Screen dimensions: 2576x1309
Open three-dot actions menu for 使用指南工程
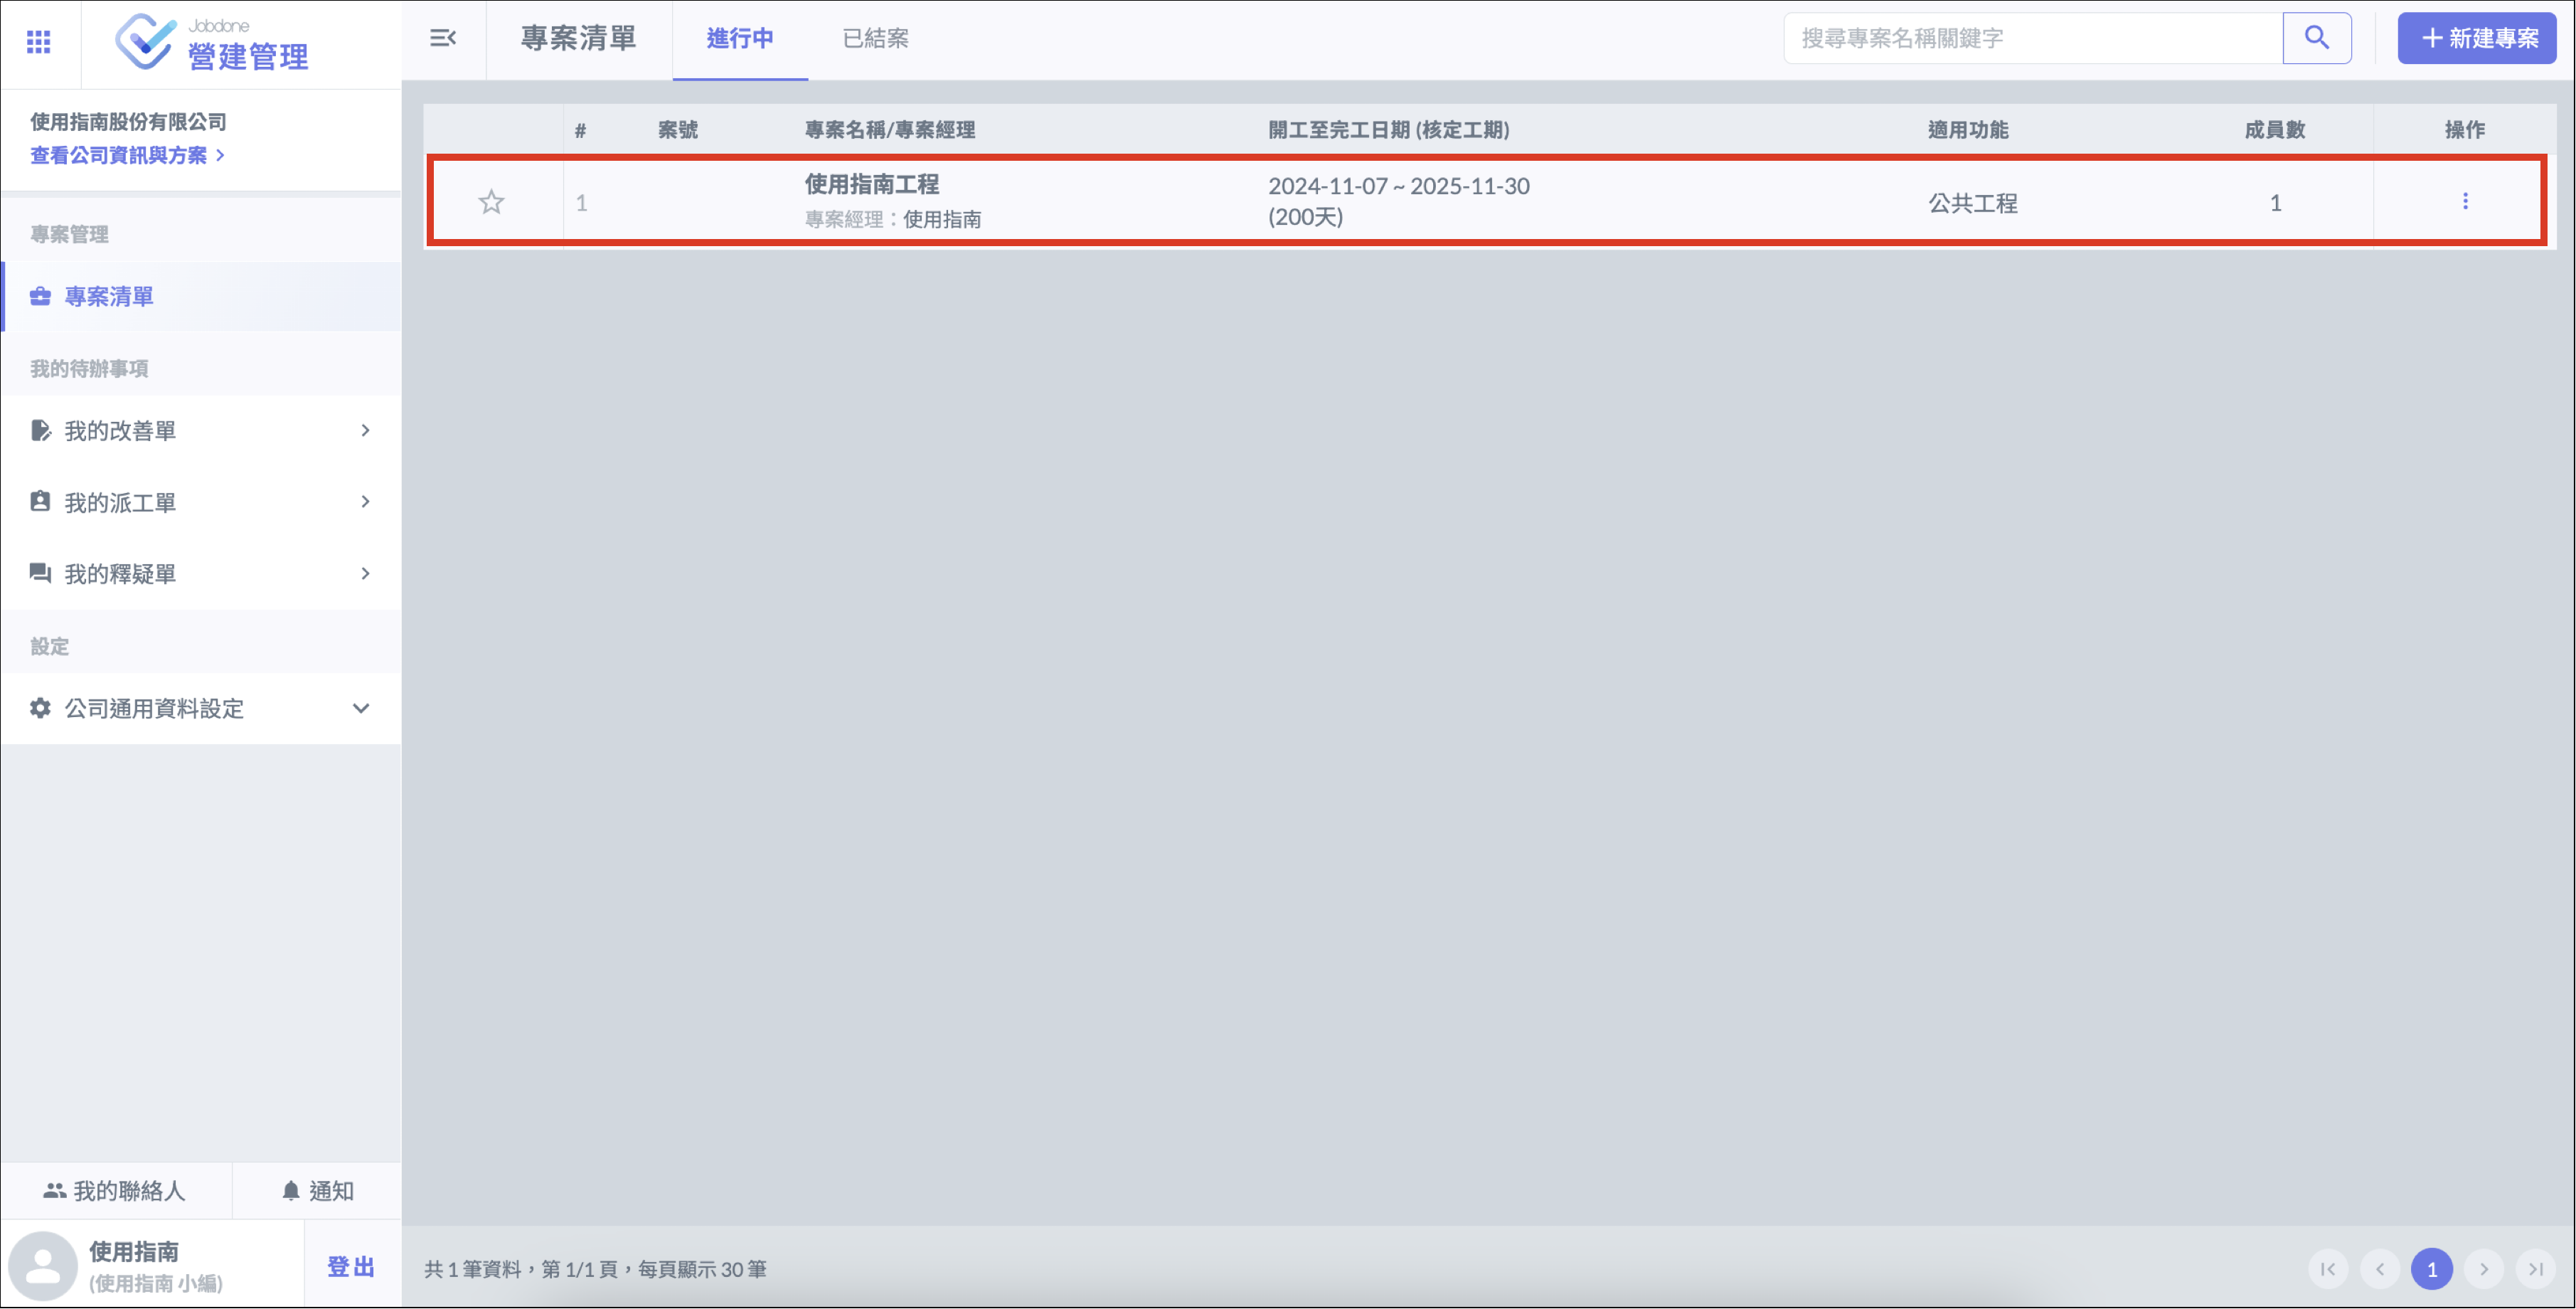(2464, 201)
